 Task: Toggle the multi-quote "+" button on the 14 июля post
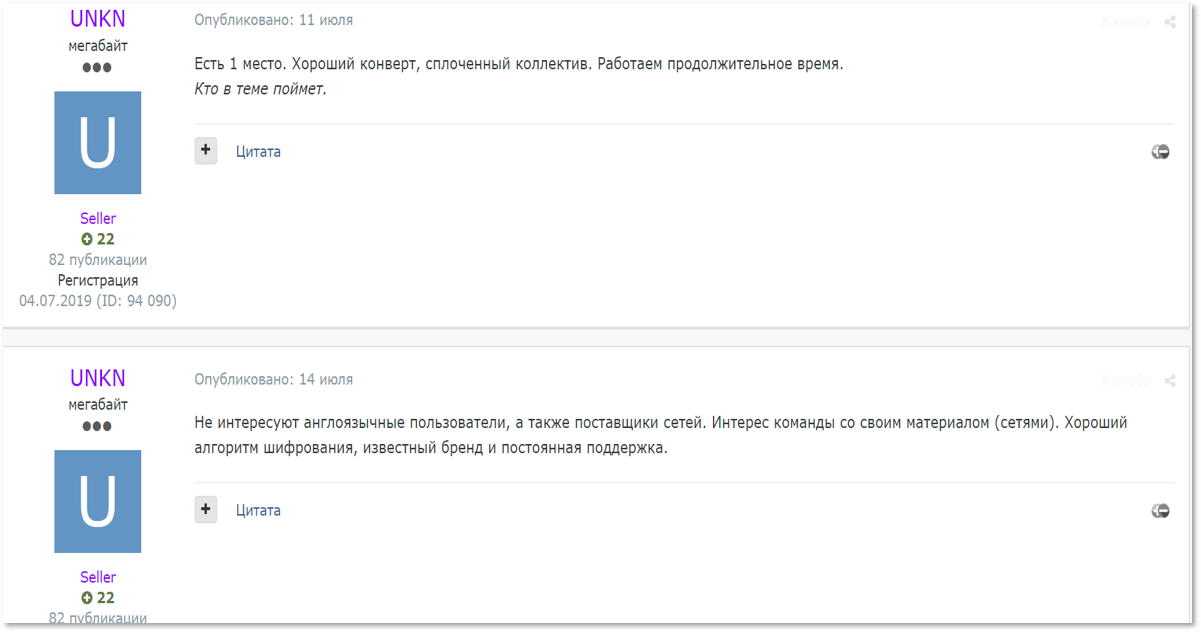click(206, 510)
